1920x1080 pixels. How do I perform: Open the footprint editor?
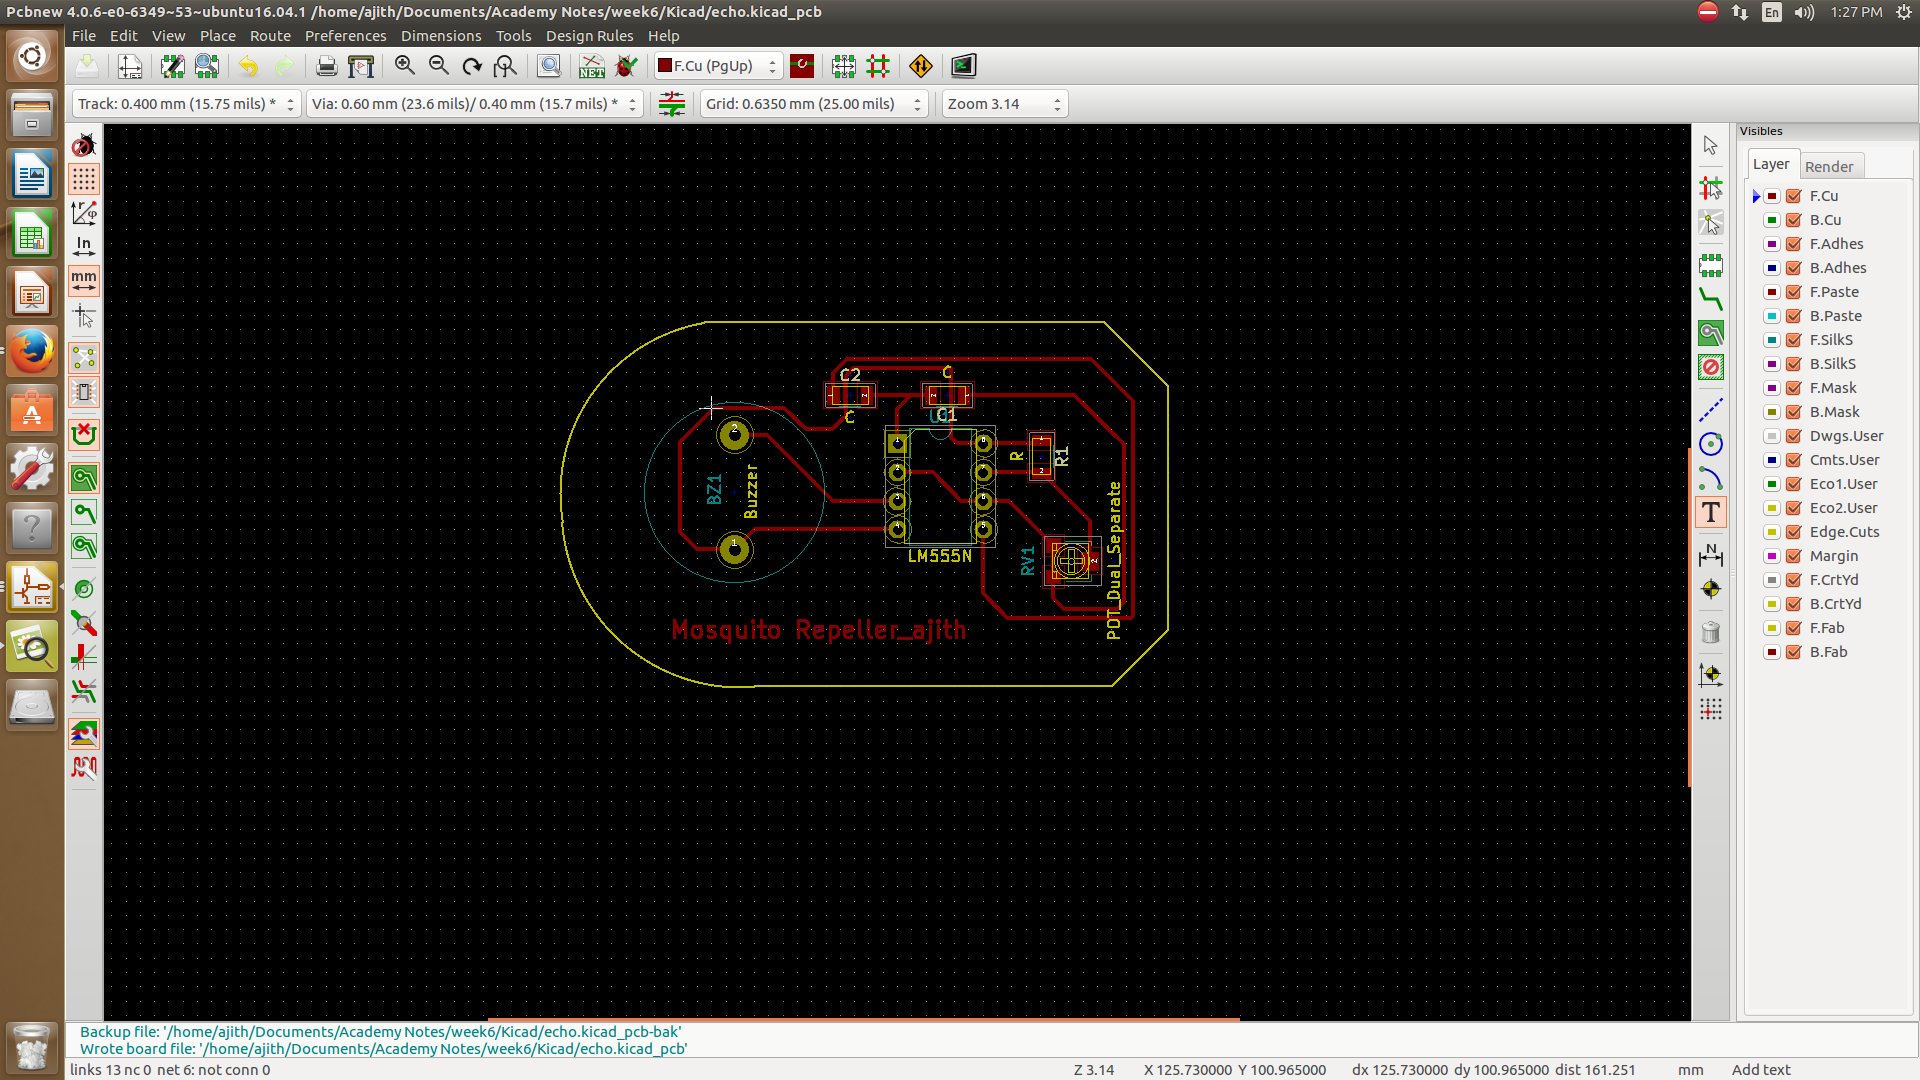click(x=173, y=66)
